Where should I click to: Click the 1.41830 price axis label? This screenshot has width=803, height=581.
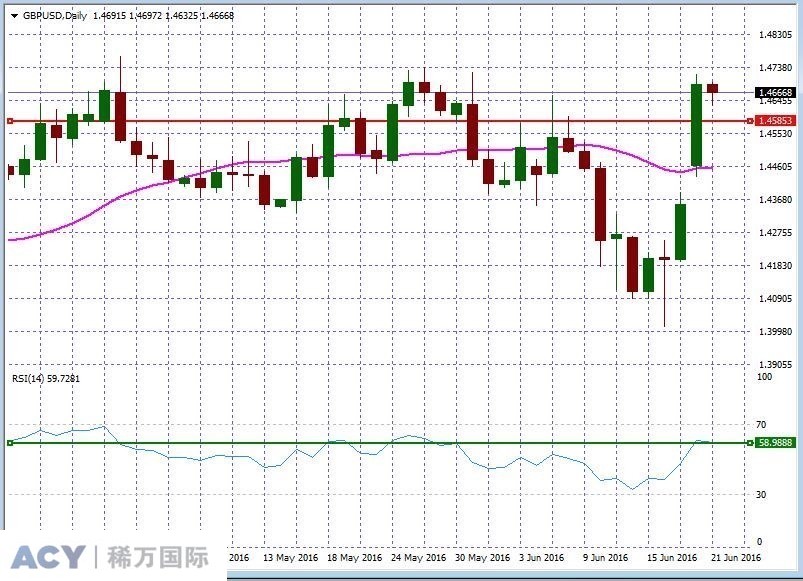pyautogui.click(x=775, y=265)
